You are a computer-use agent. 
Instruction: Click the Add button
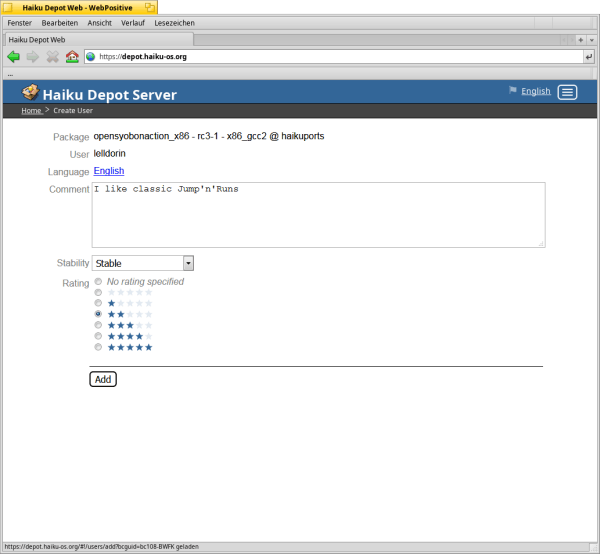tap(103, 379)
